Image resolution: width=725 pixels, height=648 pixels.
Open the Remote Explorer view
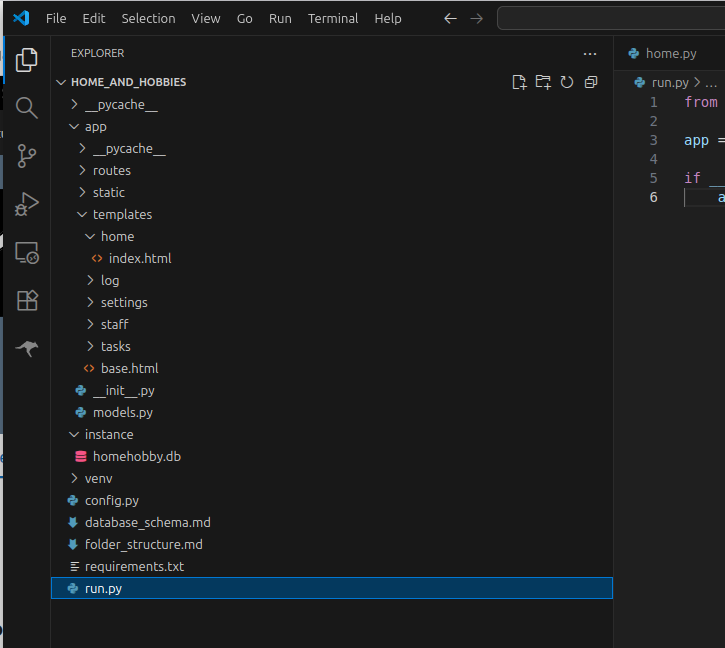pos(26,253)
